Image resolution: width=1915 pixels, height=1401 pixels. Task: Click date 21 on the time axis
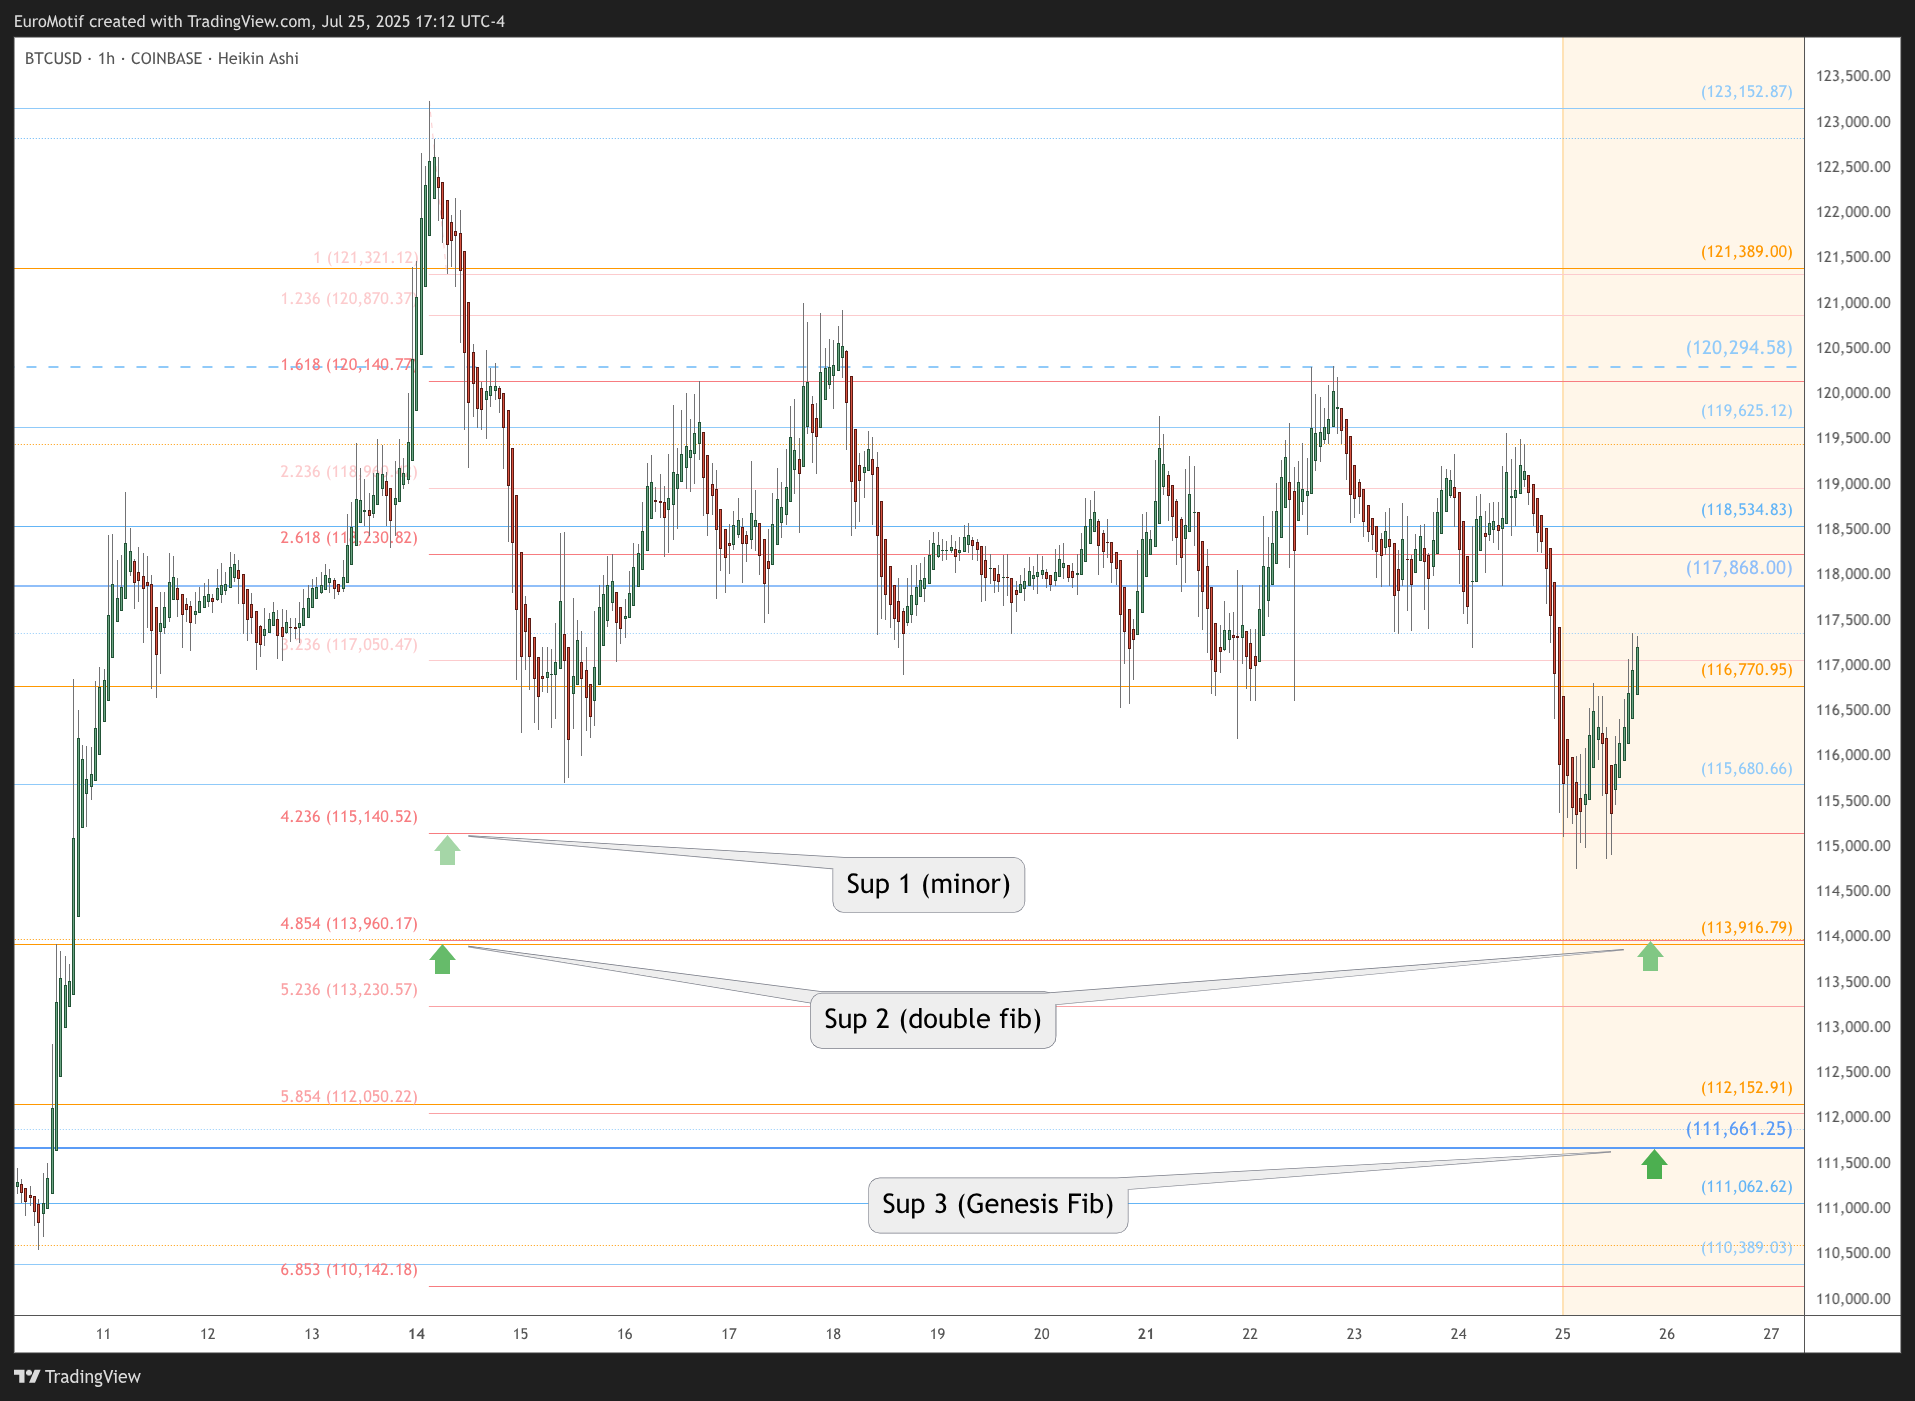tap(1146, 1333)
